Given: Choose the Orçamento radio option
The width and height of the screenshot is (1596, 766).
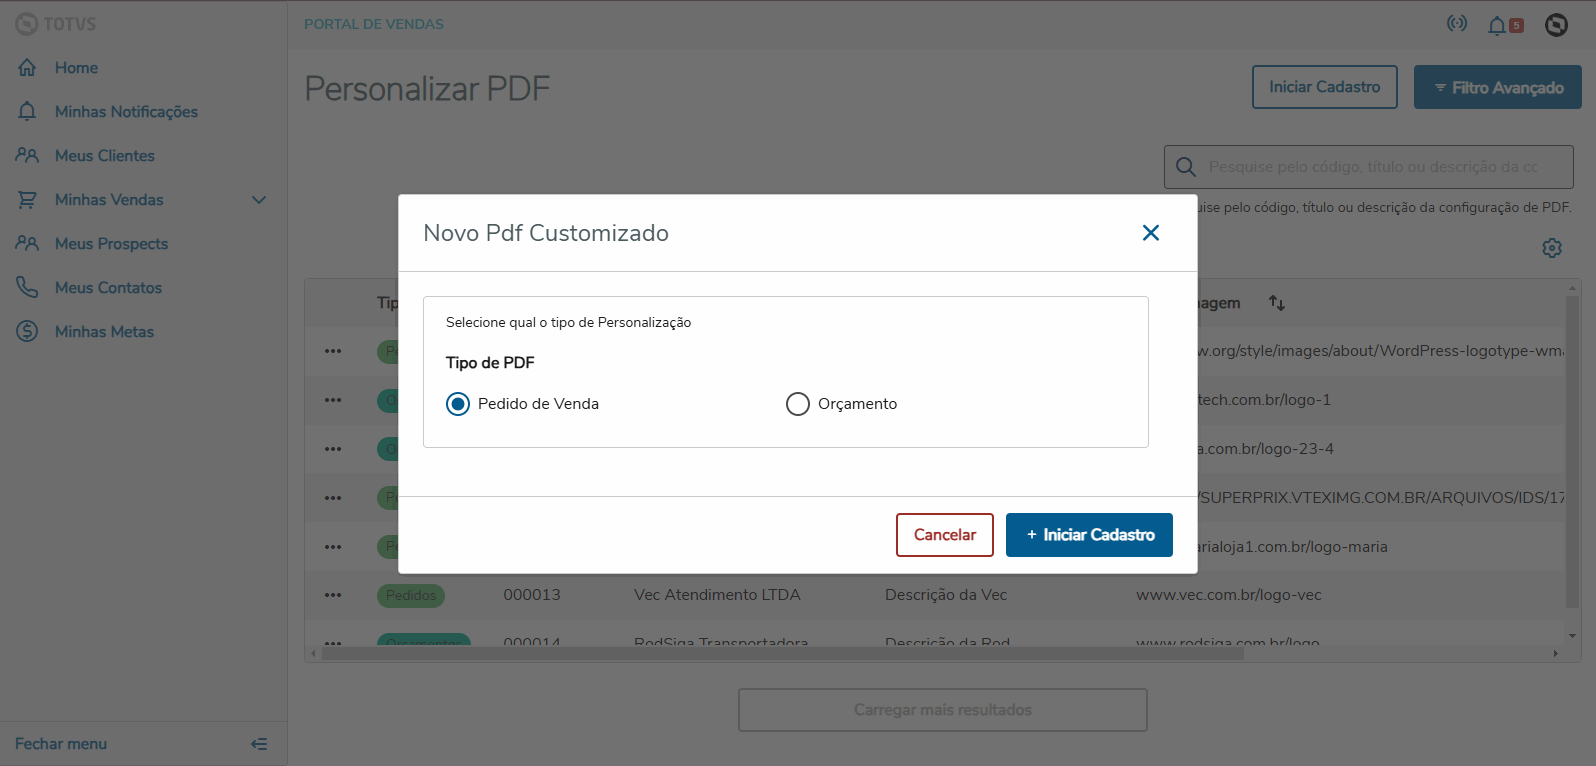Looking at the screenshot, I should 798,404.
